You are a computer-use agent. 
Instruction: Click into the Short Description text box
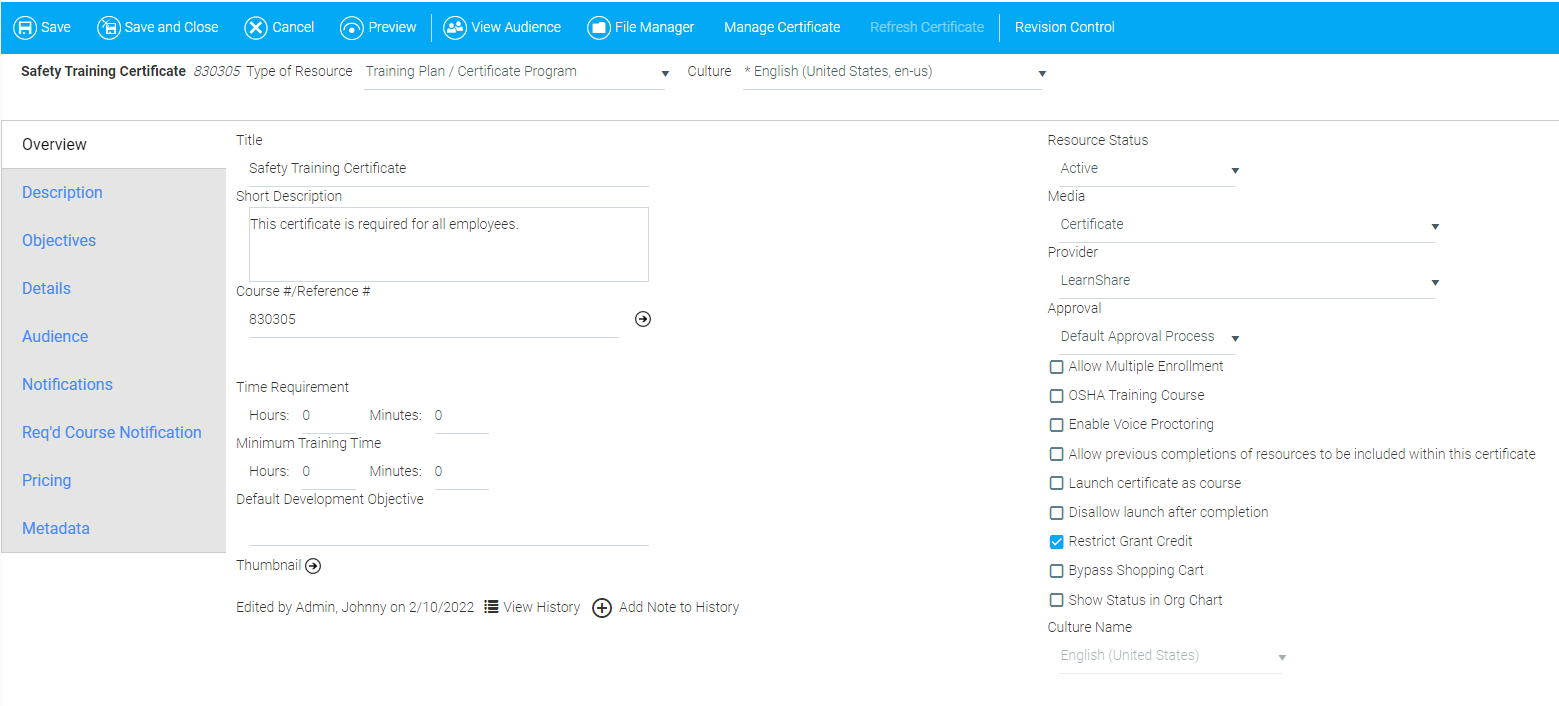pyautogui.click(x=448, y=245)
